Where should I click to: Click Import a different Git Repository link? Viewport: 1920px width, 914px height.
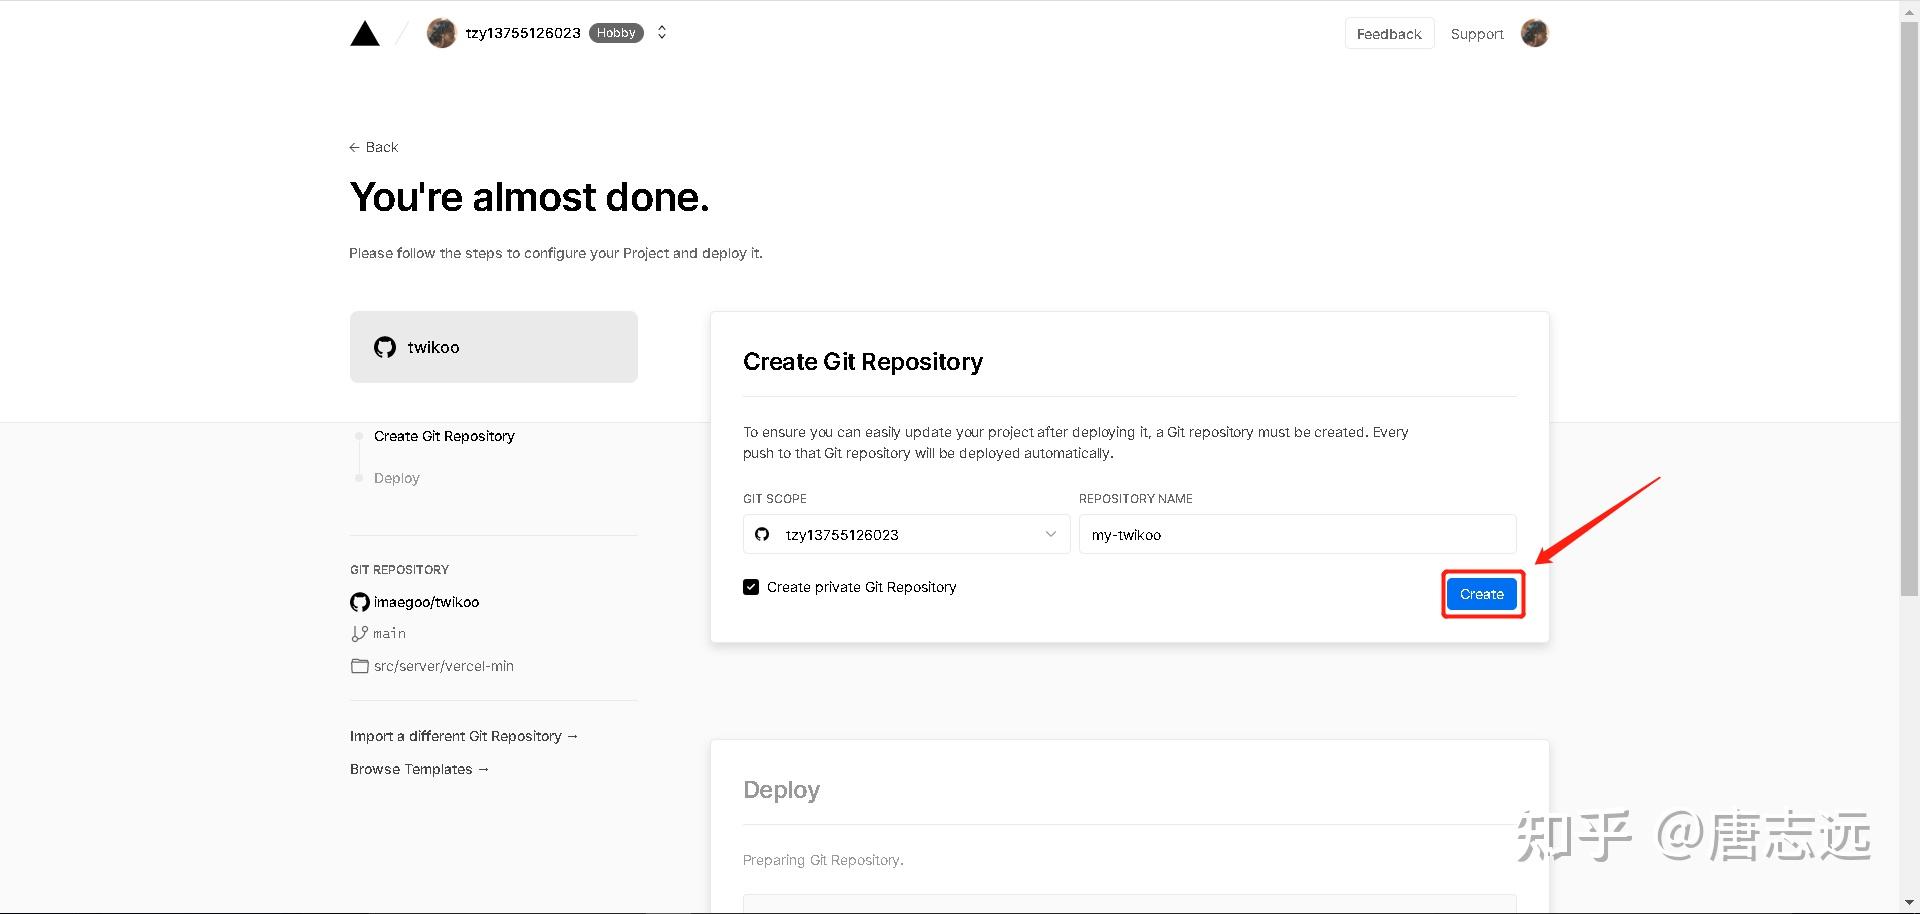click(x=464, y=736)
